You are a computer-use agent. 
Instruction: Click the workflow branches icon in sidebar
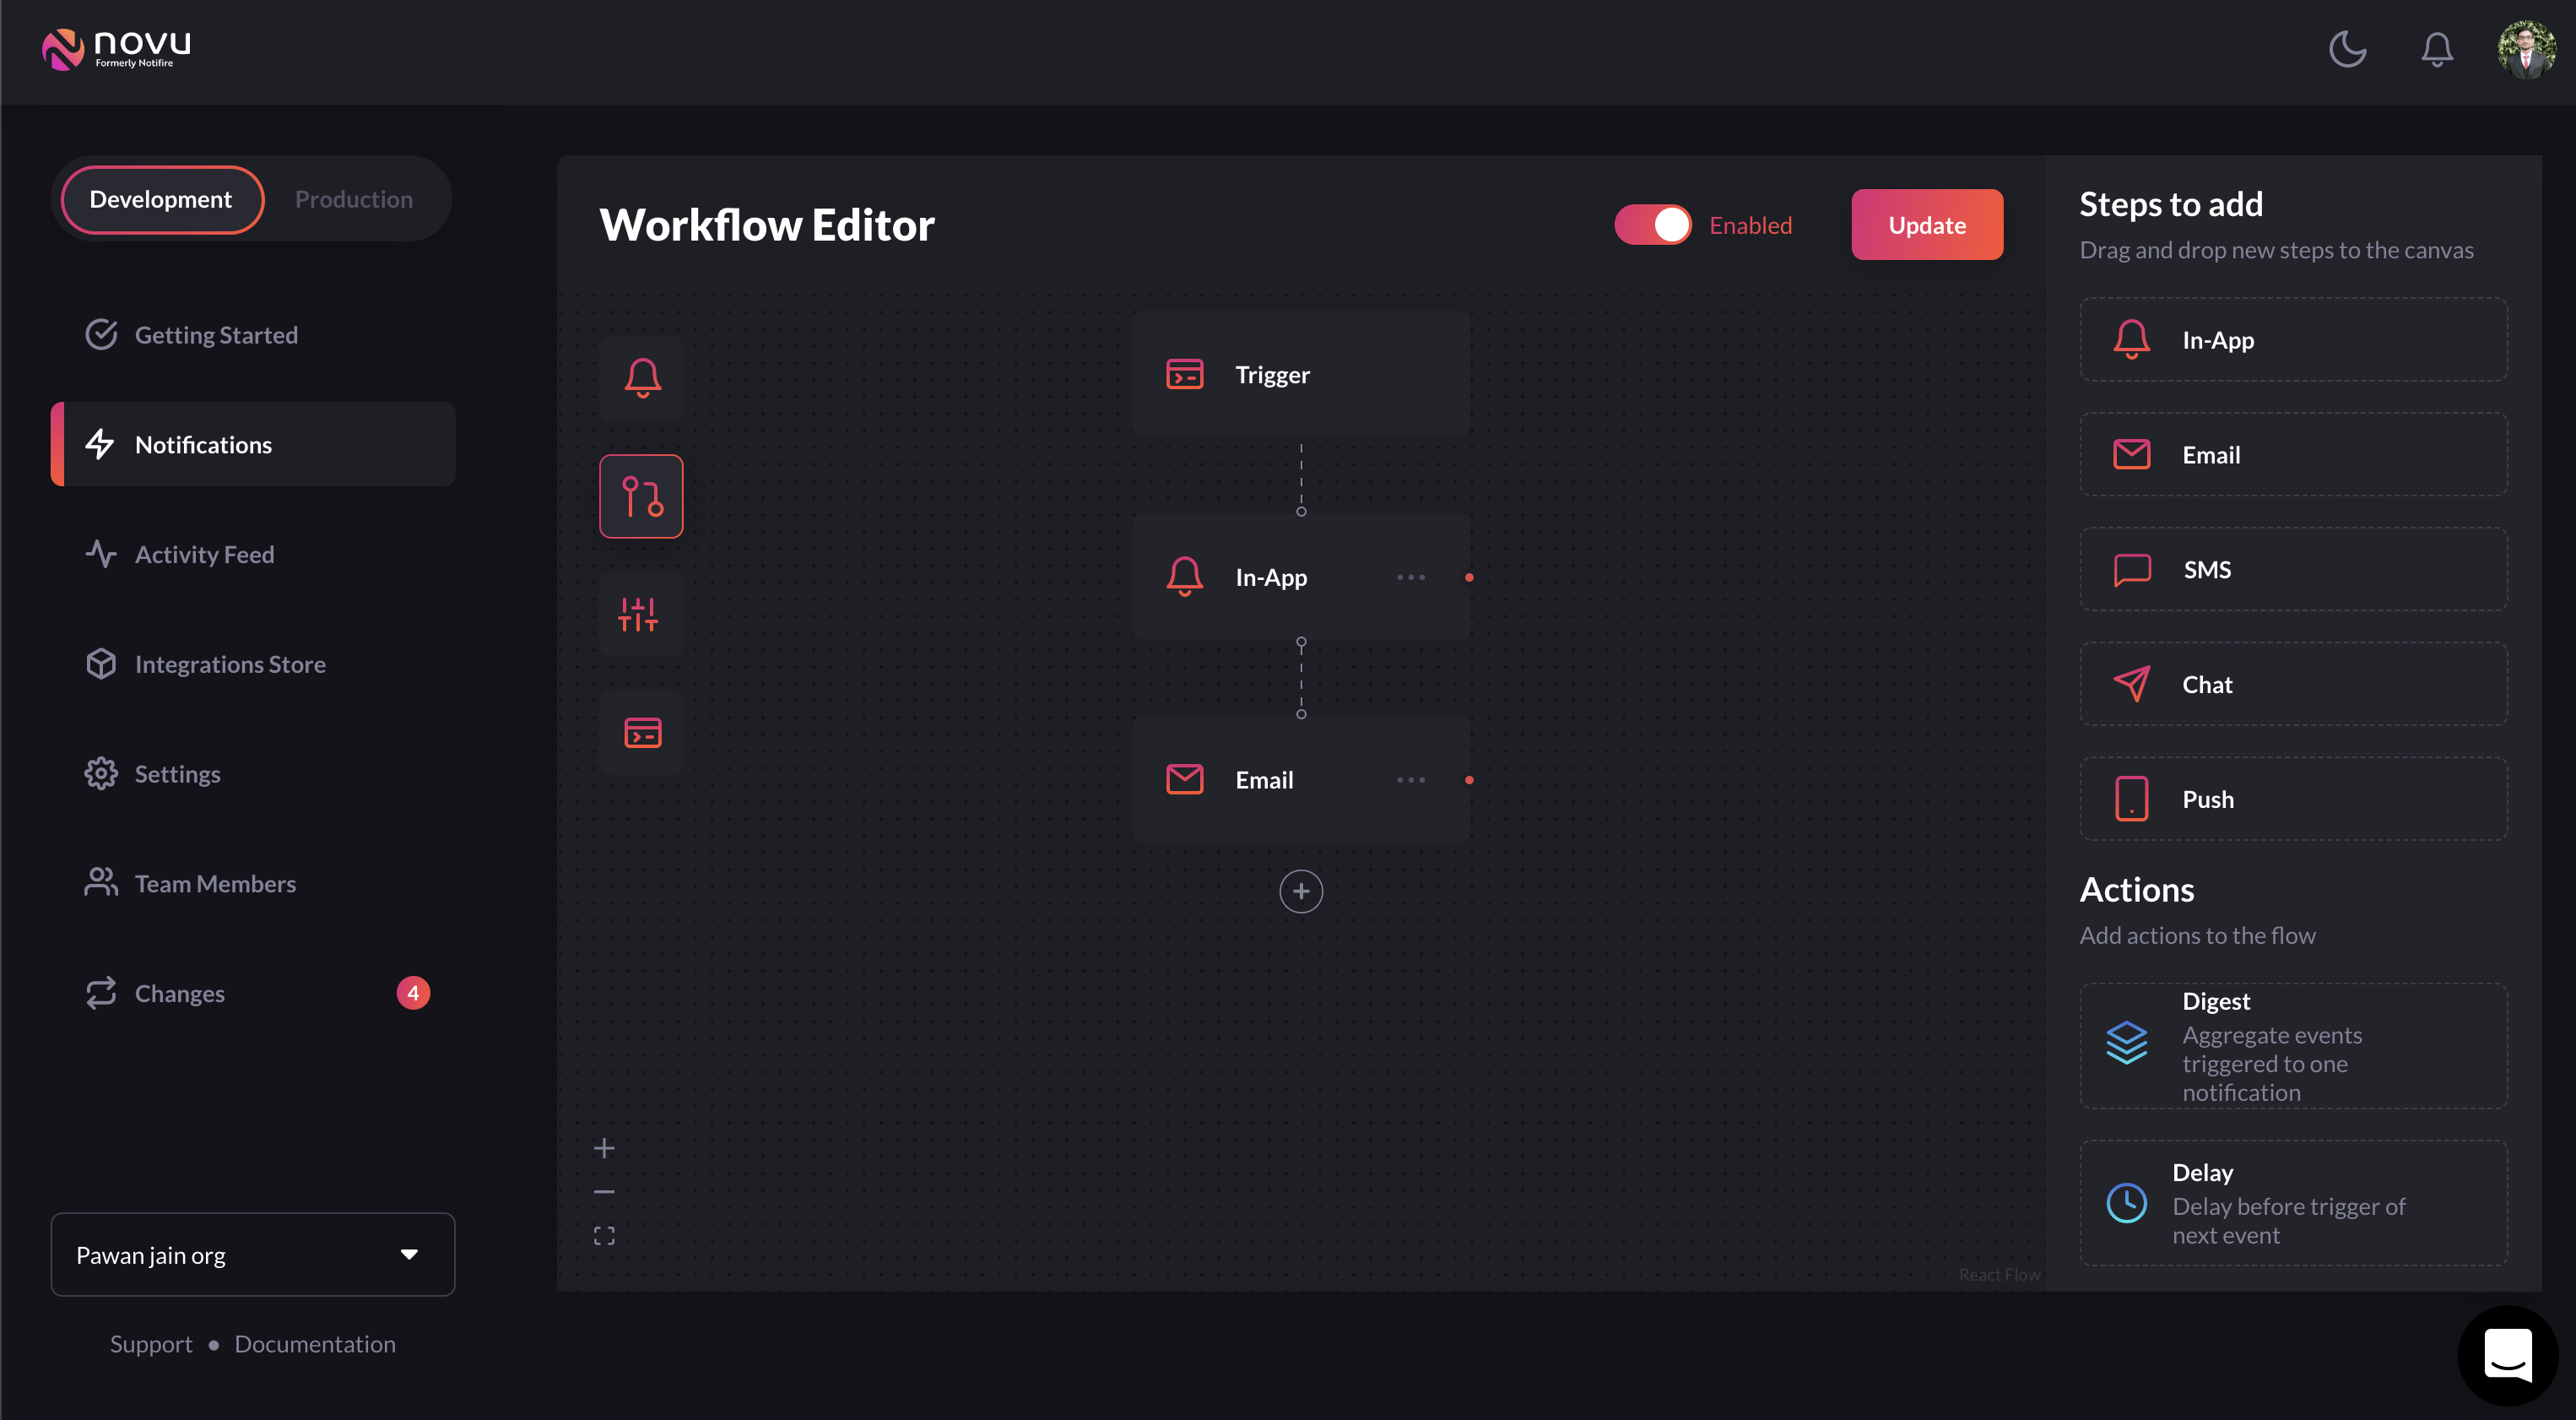[641, 495]
